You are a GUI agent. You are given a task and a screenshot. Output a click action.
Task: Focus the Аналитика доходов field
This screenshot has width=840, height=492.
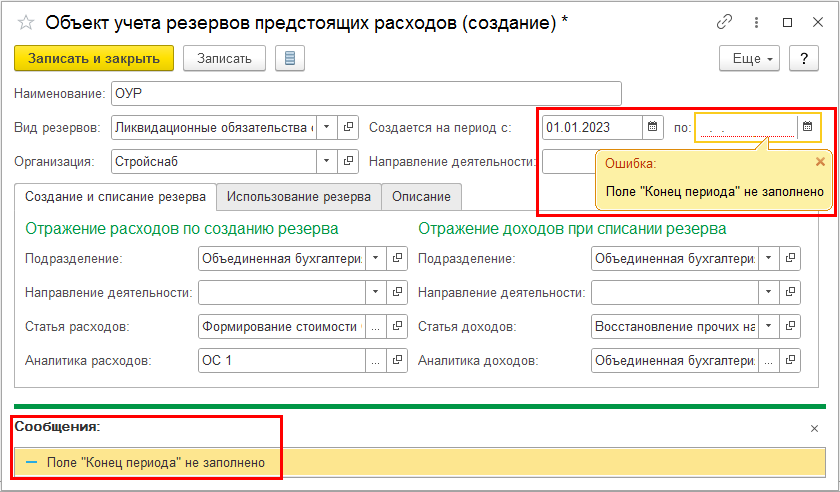tap(675, 360)
